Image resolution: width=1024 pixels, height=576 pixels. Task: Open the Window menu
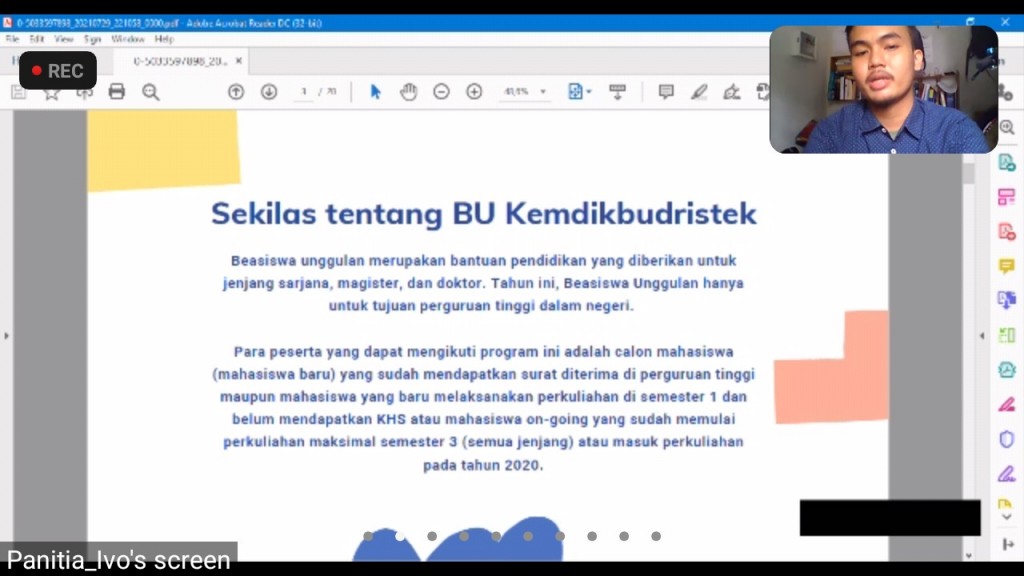[128, 39]
